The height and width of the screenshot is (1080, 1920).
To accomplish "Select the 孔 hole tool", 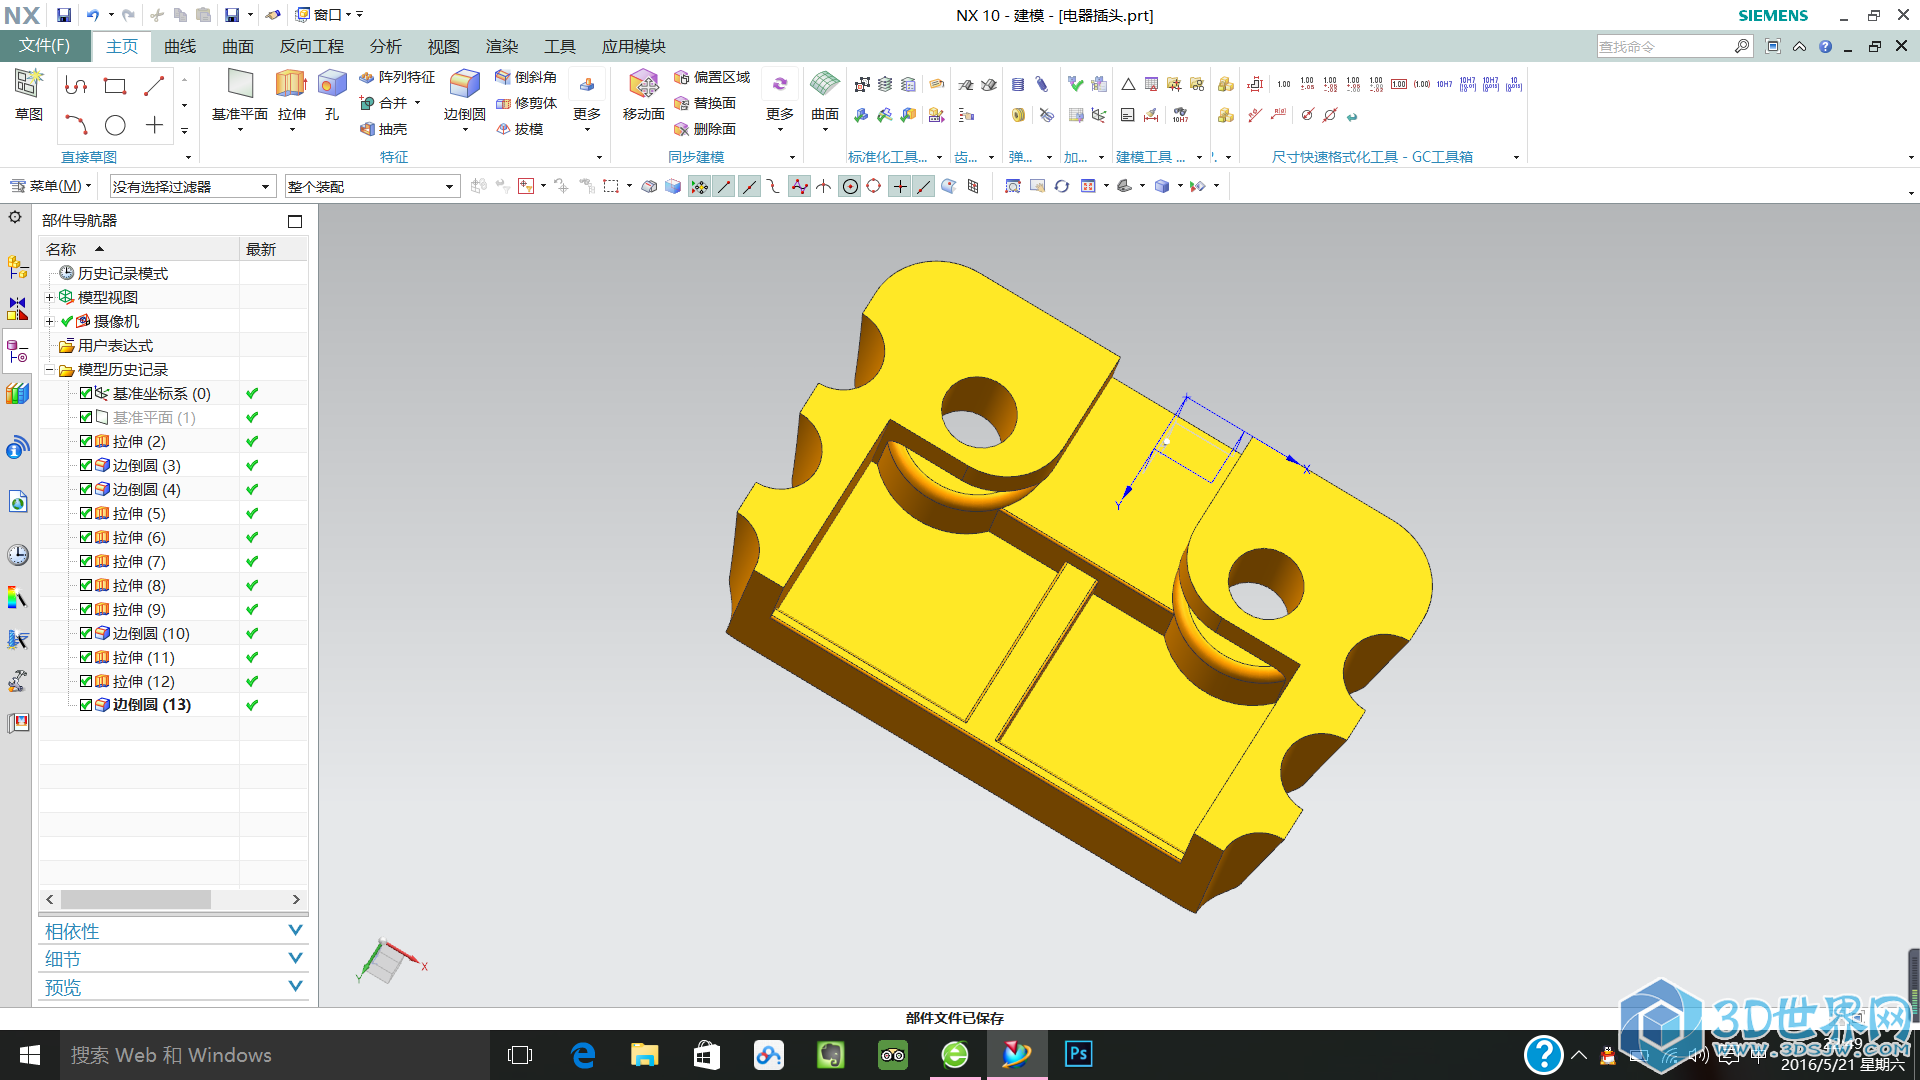I will [332, 95].
